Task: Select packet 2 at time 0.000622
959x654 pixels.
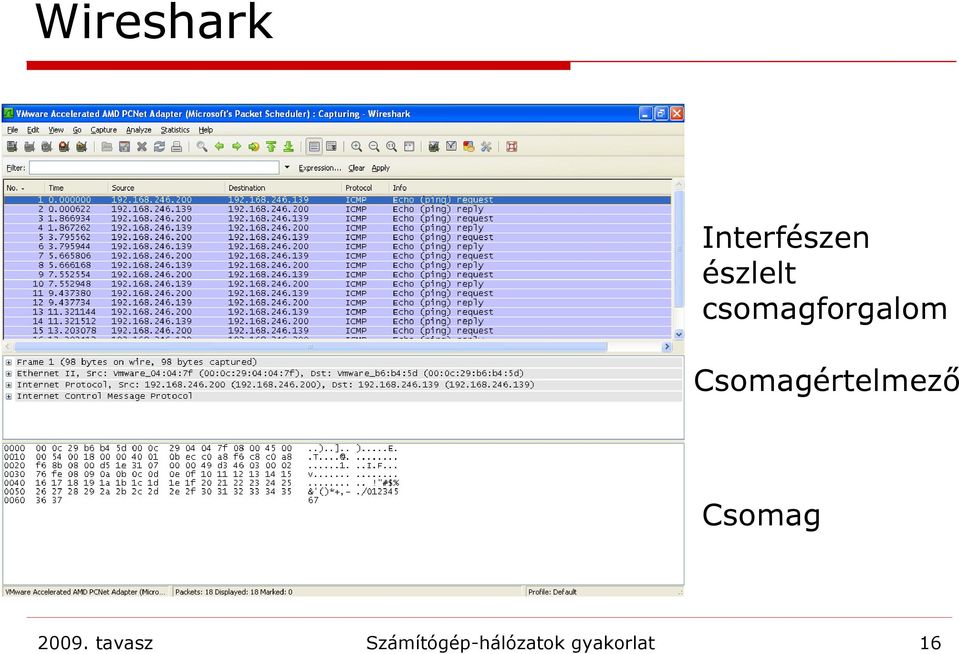Action: click(x=337, y=209)
